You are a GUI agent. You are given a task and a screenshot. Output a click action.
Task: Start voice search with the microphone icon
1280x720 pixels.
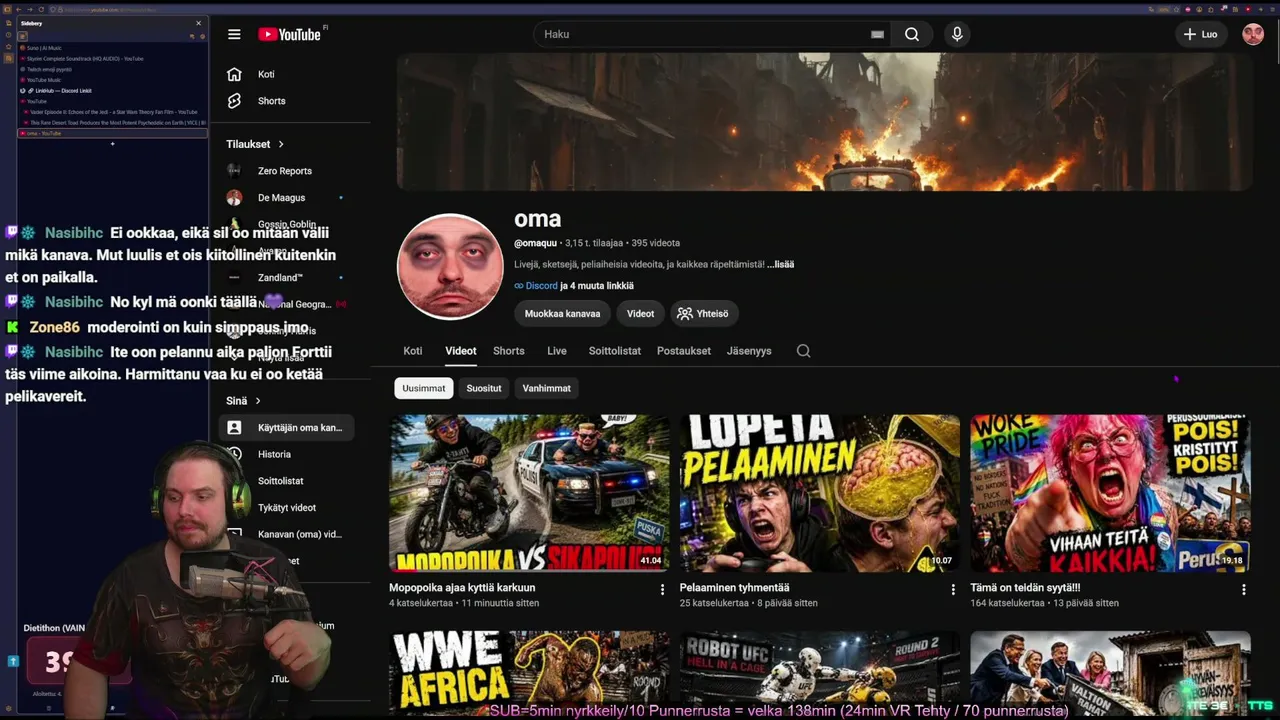(957, 34)
